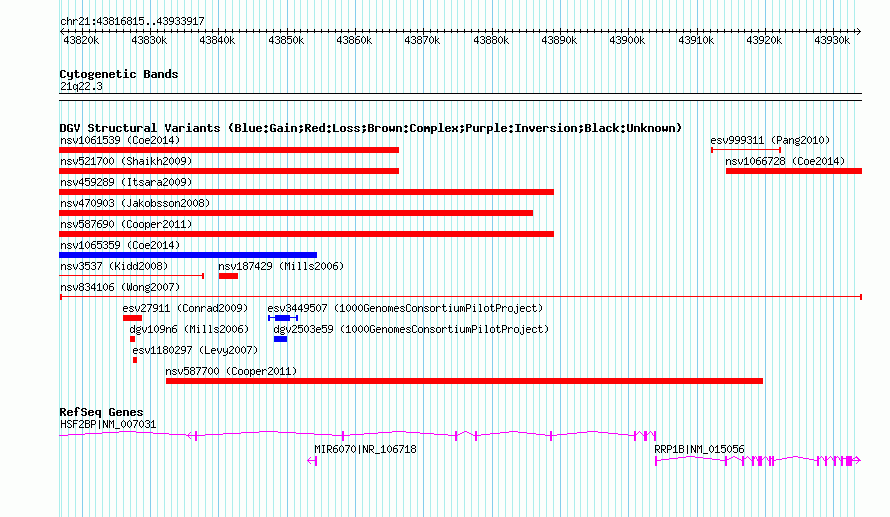Click the 43900k ruler position
The width and height of the screenshot is (890, 517).
click(627, 40)
